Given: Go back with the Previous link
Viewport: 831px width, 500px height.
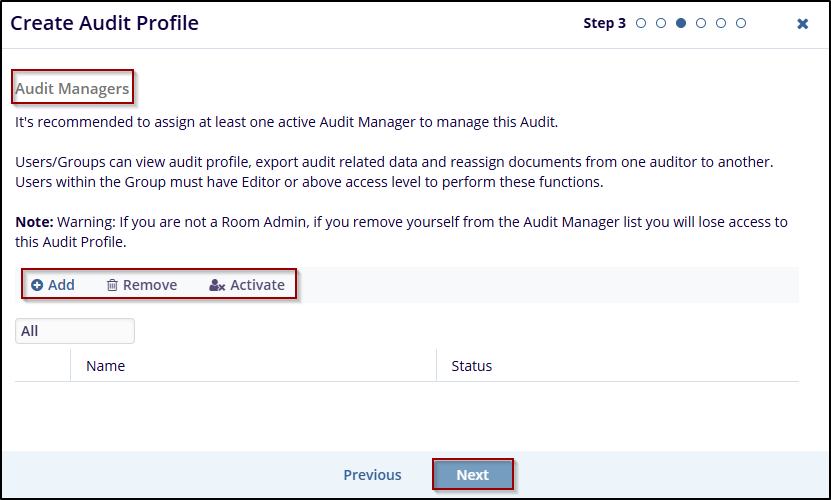Looking at the screenshot, I should (x=372, y=475).
